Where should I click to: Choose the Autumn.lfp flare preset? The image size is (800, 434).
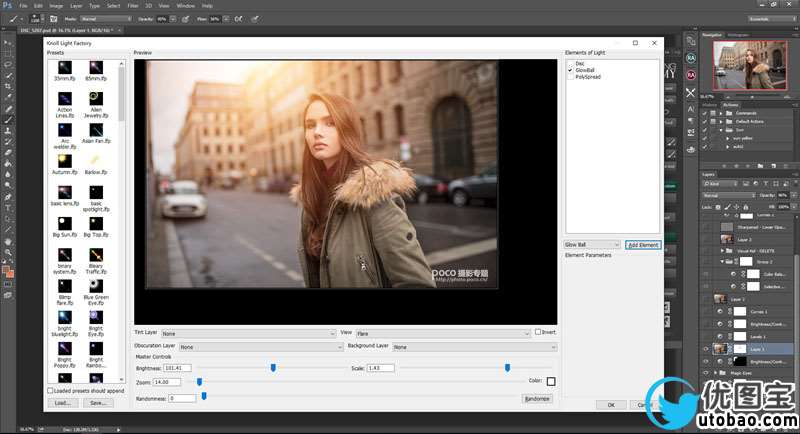[64, 161]
